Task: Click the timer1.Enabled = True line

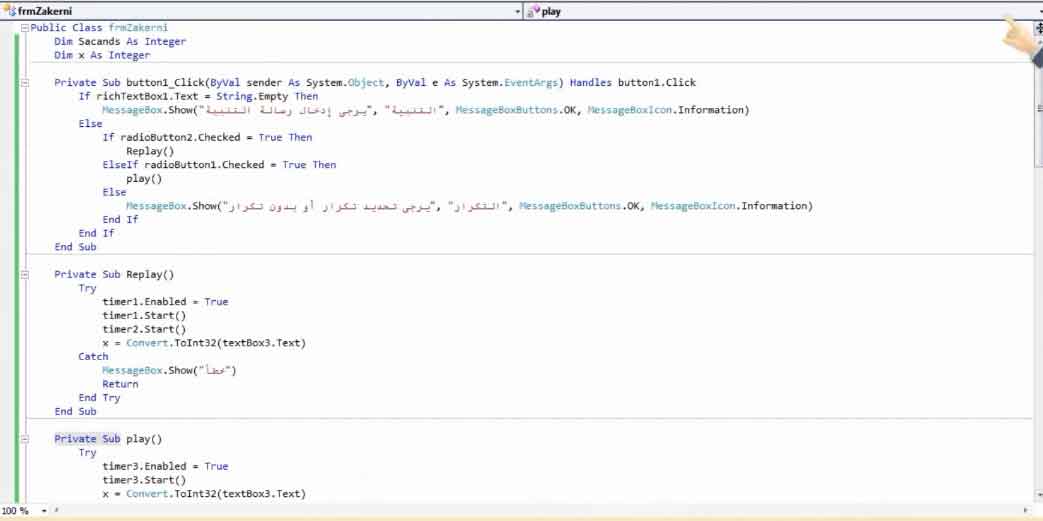Action: coord(165,302)
